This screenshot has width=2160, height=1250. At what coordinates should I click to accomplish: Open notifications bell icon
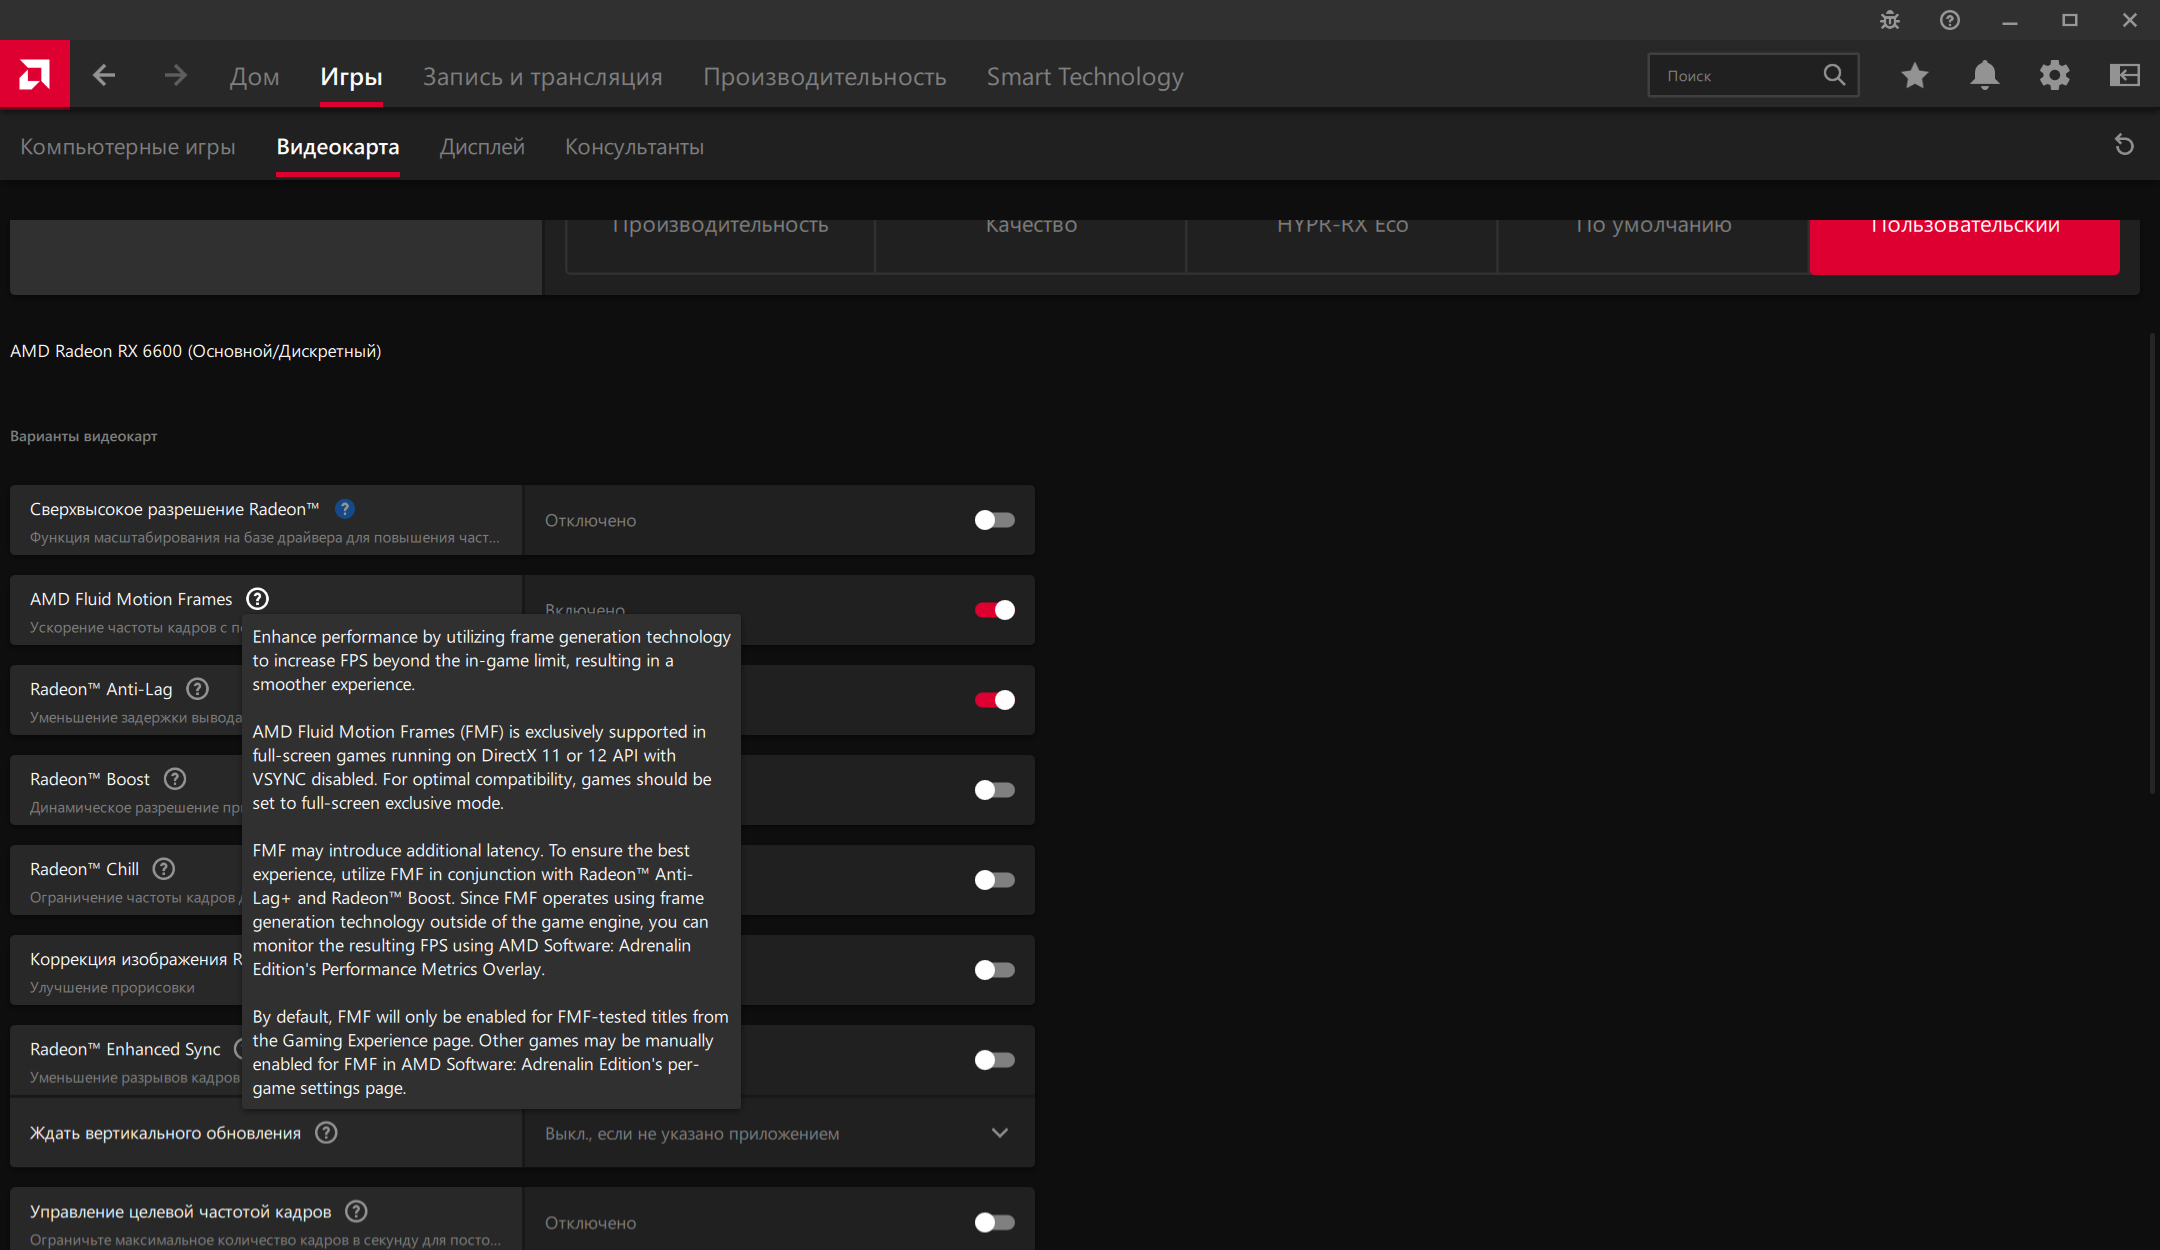[1985, 75]
